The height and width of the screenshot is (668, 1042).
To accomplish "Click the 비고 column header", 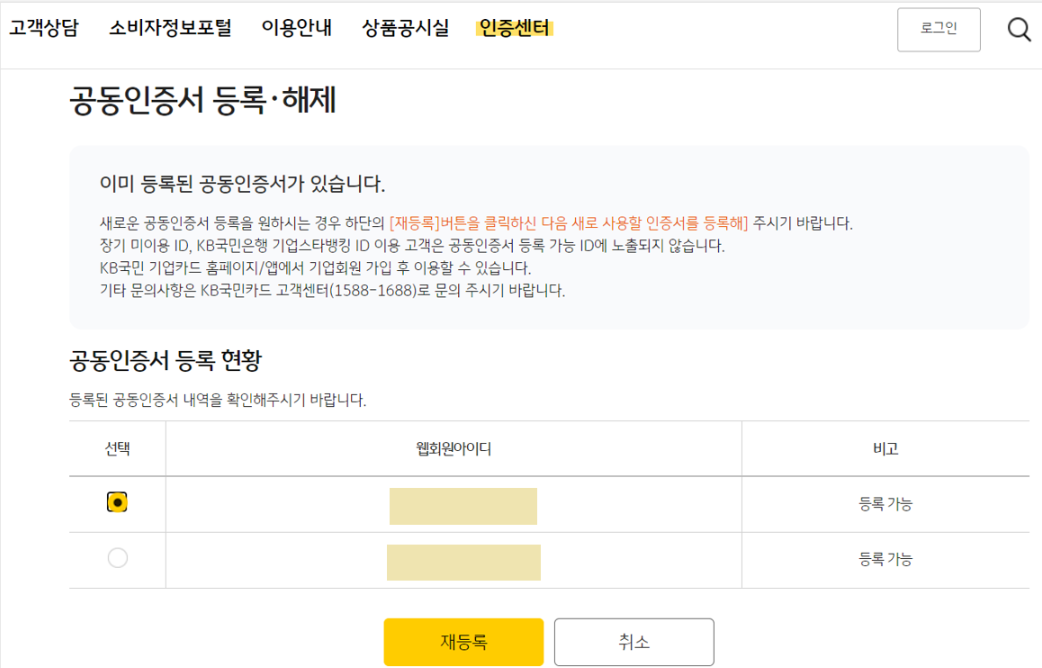I will [x=884, y=449].
